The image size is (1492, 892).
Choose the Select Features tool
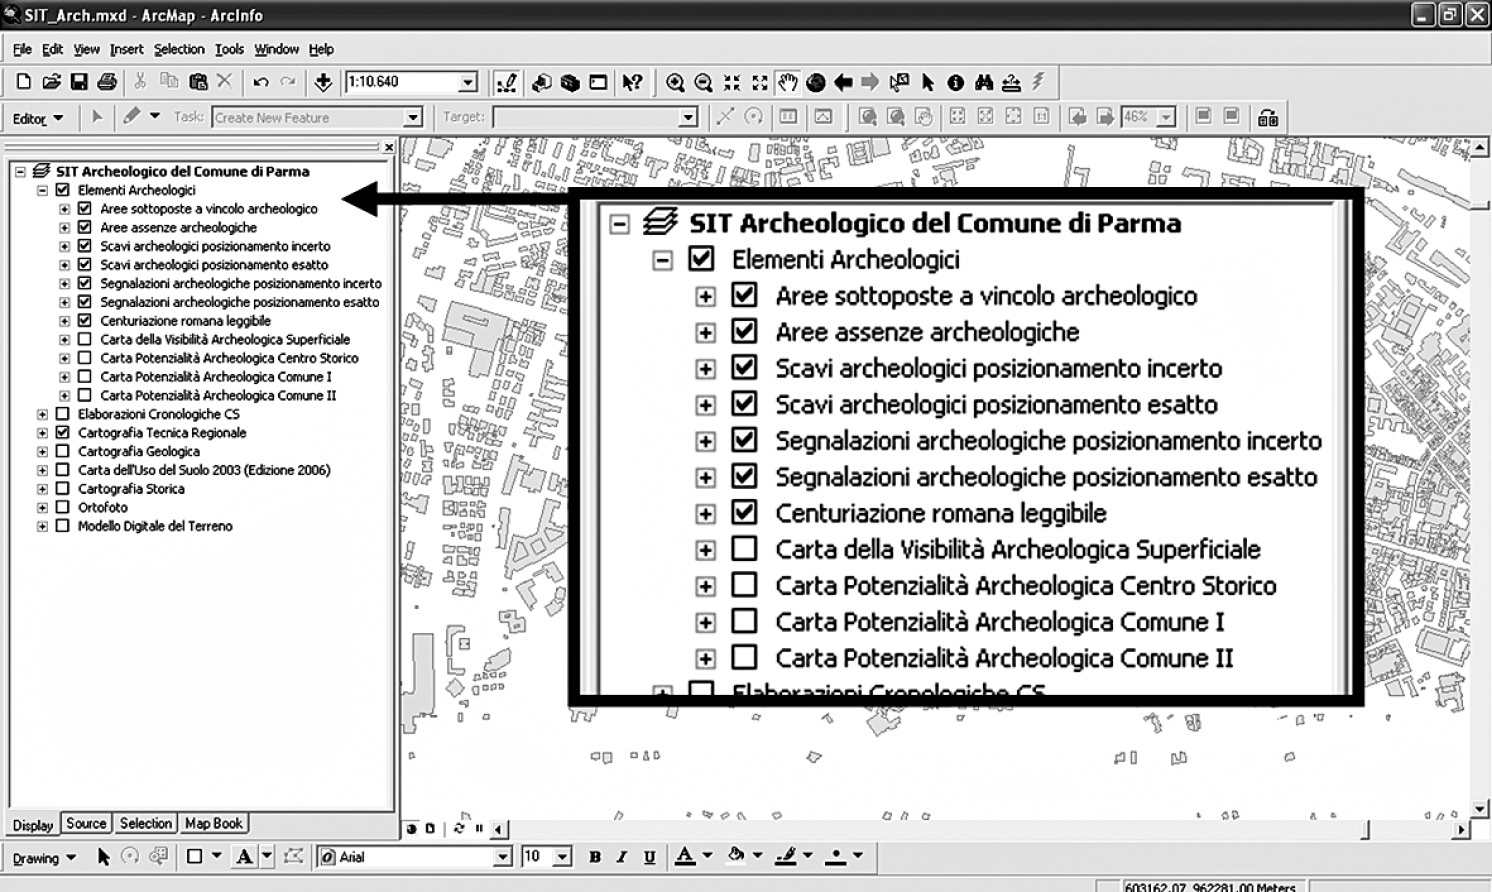(x=900, y=82)
